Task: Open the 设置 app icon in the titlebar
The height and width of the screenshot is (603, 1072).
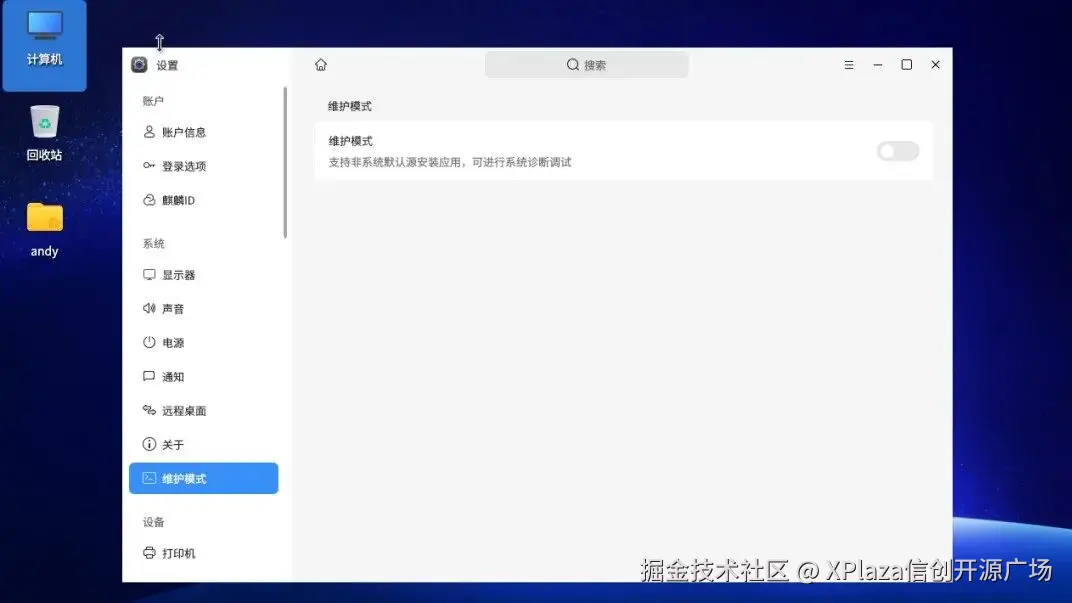Action: tap(139, 64)
